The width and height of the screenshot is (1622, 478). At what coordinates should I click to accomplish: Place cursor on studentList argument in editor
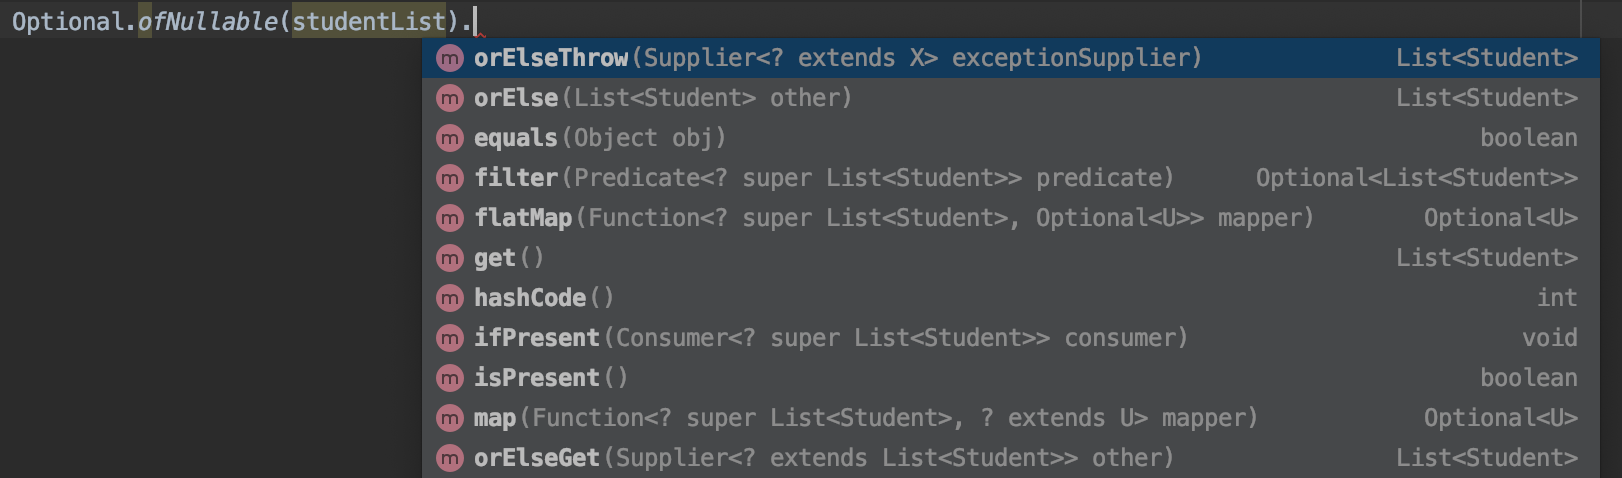point(369,21)
